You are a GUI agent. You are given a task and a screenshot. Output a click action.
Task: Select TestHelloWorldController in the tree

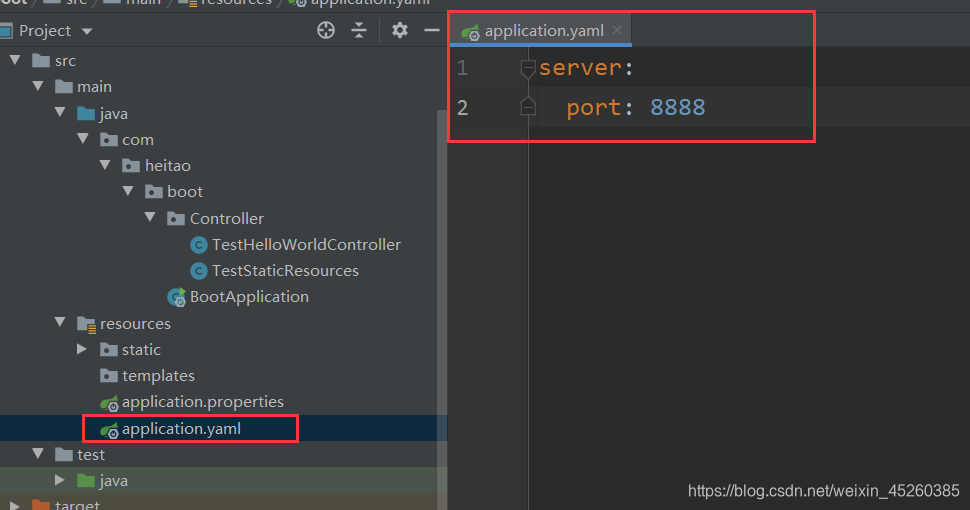tap(306, 244)
